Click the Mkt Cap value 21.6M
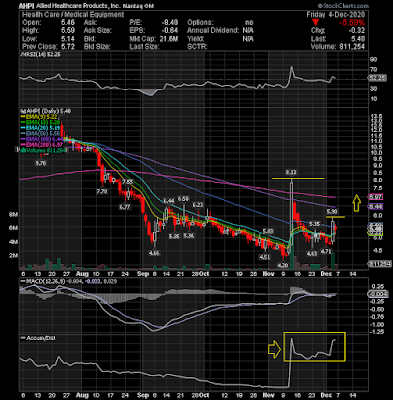 pos(169,39)
